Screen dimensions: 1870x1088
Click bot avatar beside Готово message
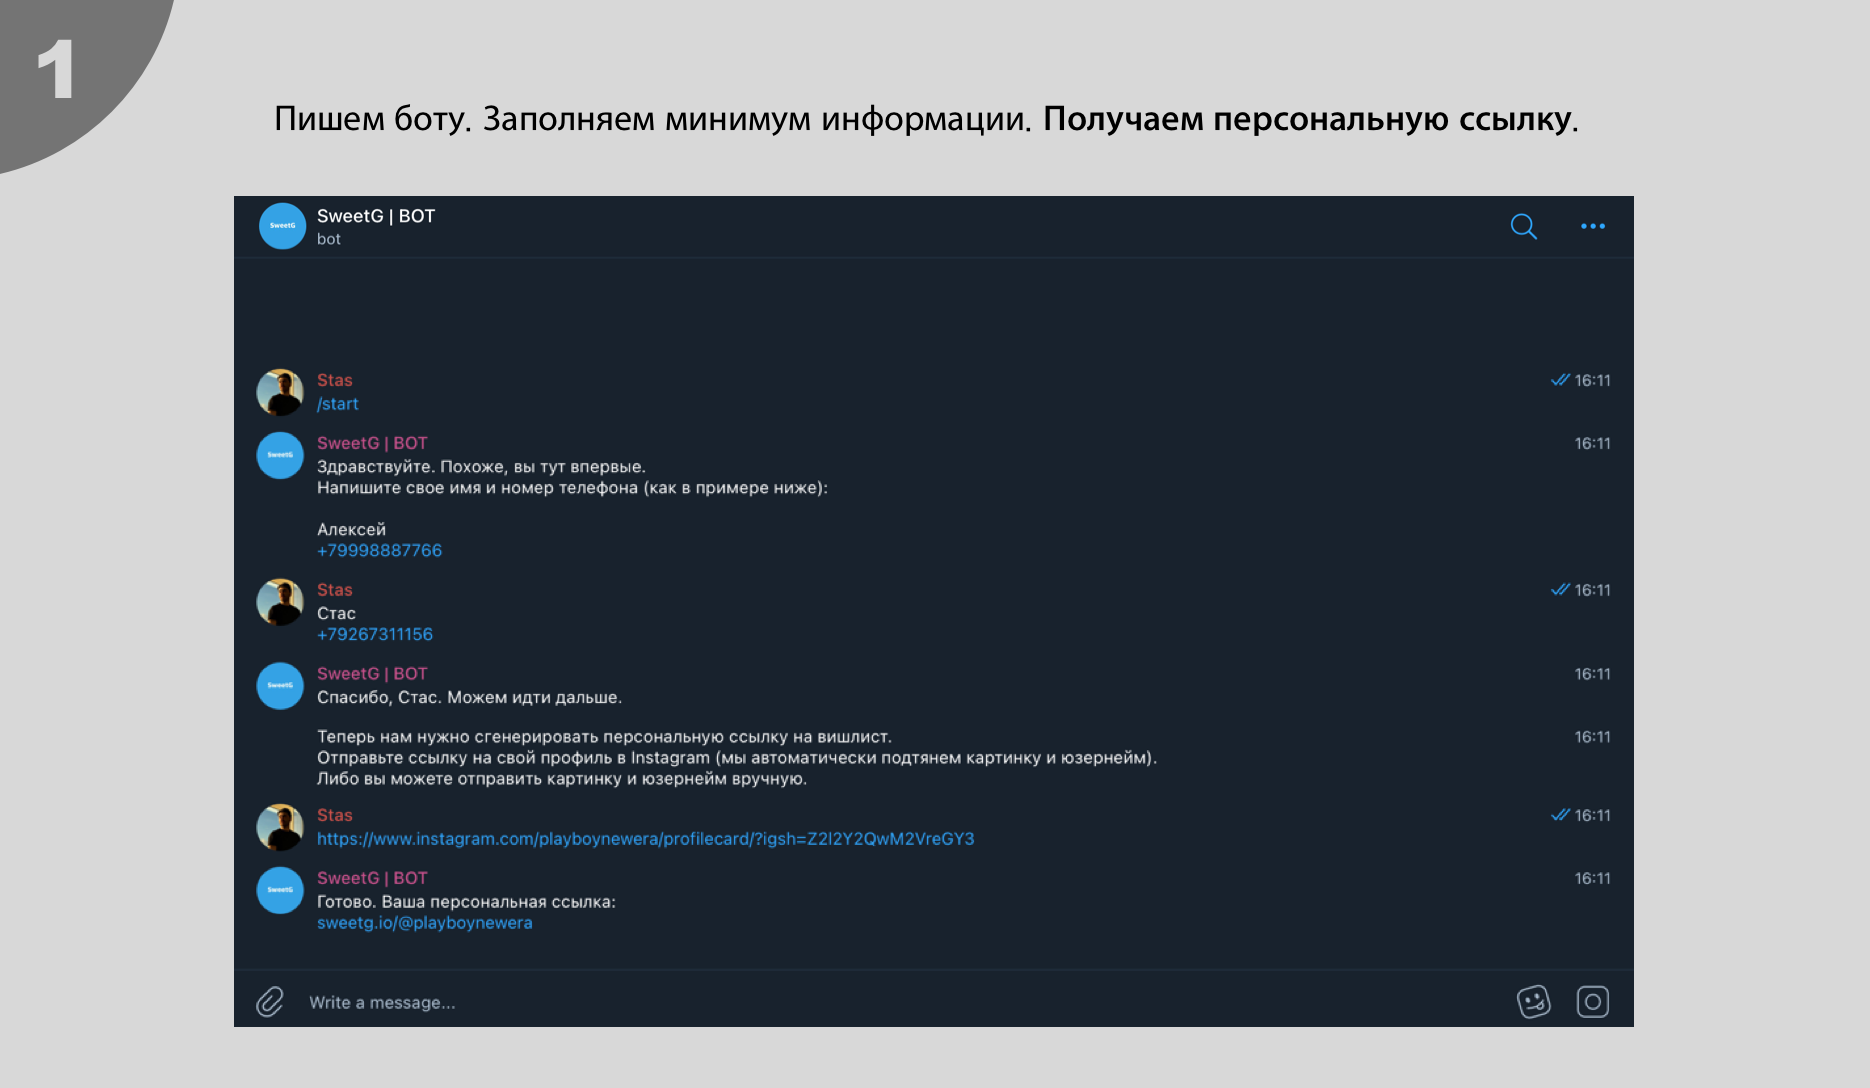tap(280, 890)
